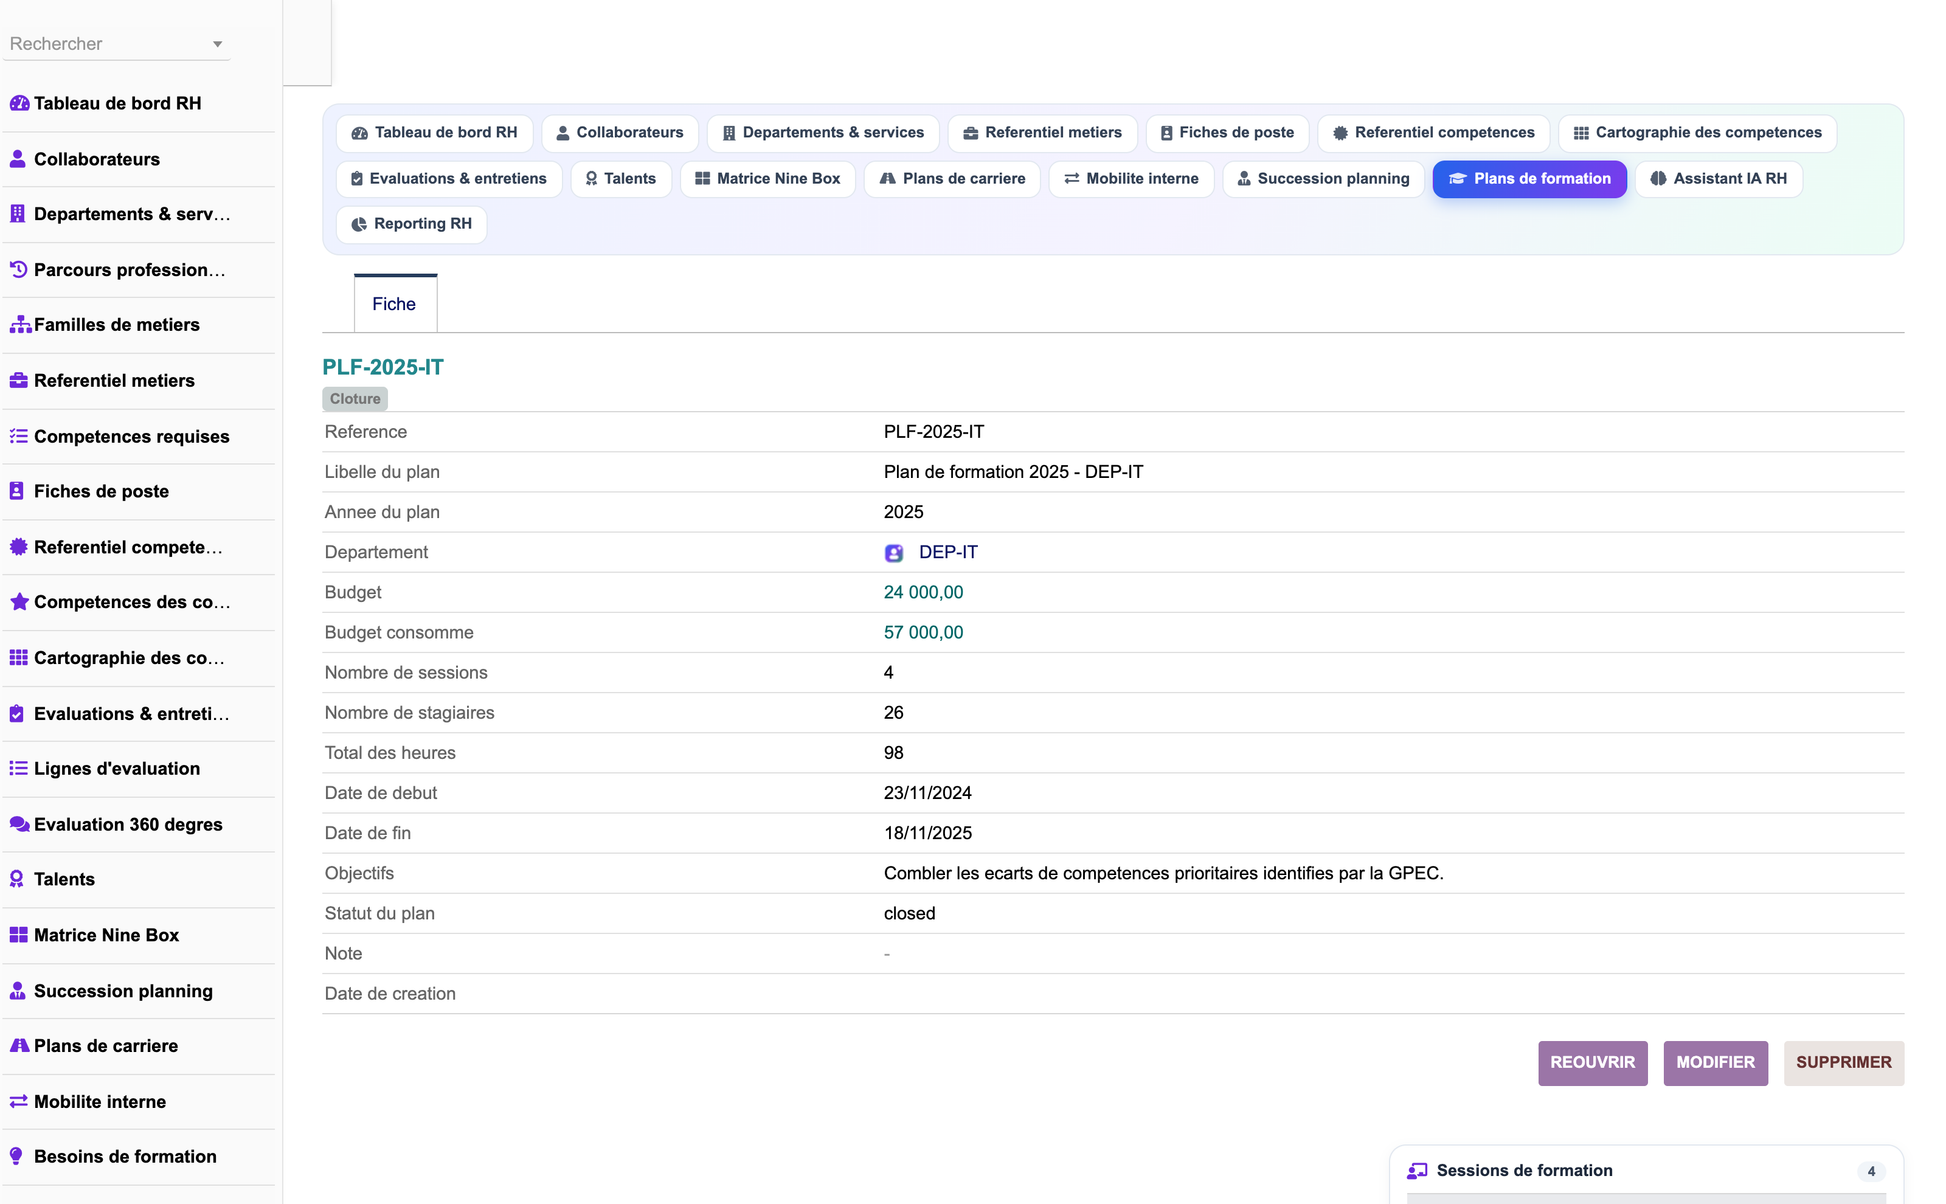Click the Besoins de formation lightbulb icon

16,1157
